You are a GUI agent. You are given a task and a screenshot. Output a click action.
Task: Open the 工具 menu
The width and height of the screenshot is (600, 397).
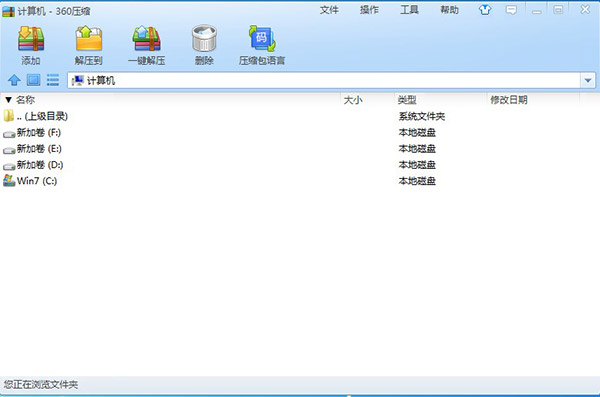point(409,10)
